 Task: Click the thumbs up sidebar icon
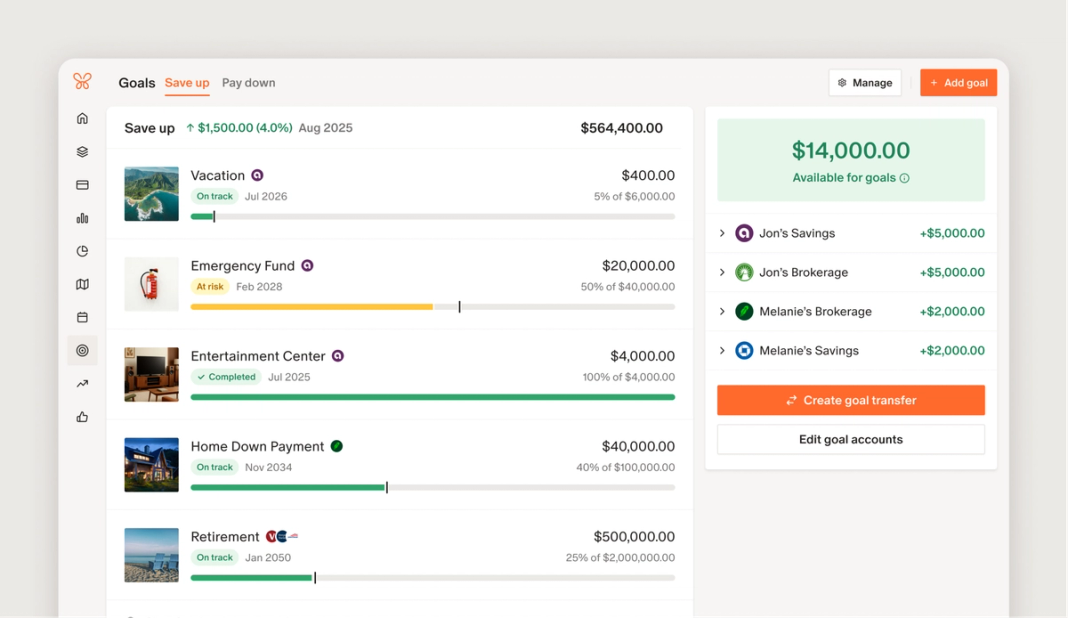[82, 417]
